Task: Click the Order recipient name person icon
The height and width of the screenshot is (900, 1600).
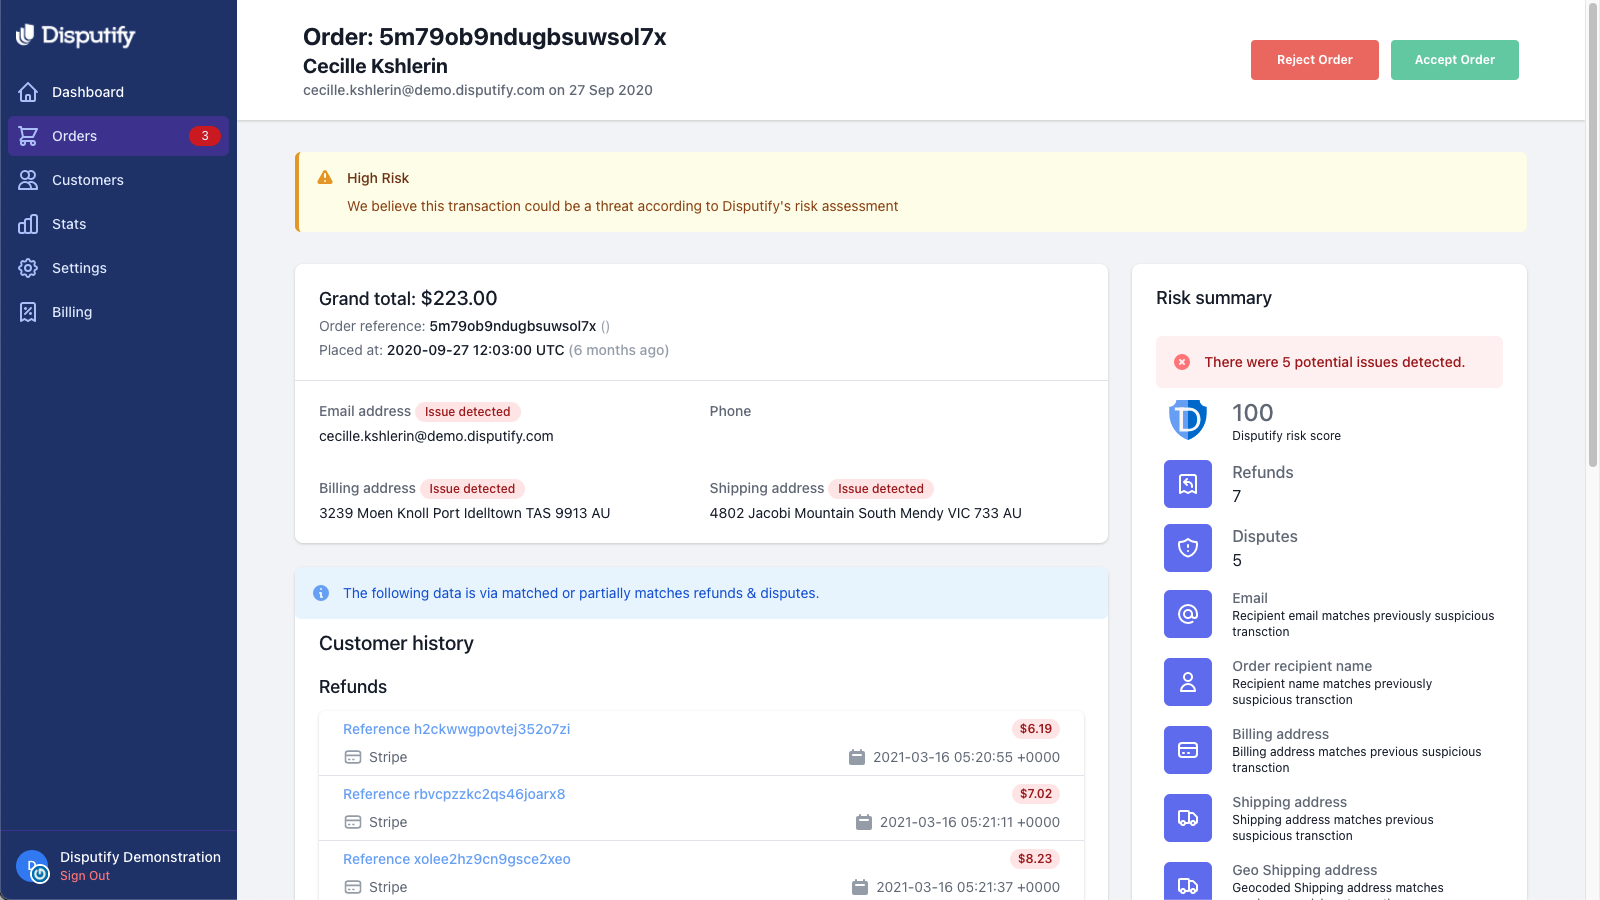Action: click(x=1187, y=681)
